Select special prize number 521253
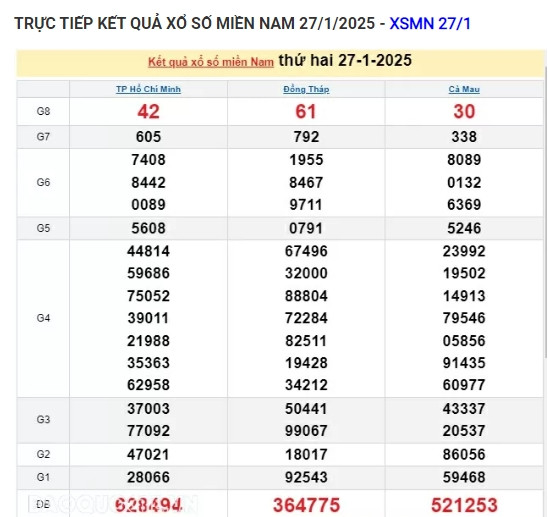Viewport: 548px width, 517px height. (x=464, y=505)
